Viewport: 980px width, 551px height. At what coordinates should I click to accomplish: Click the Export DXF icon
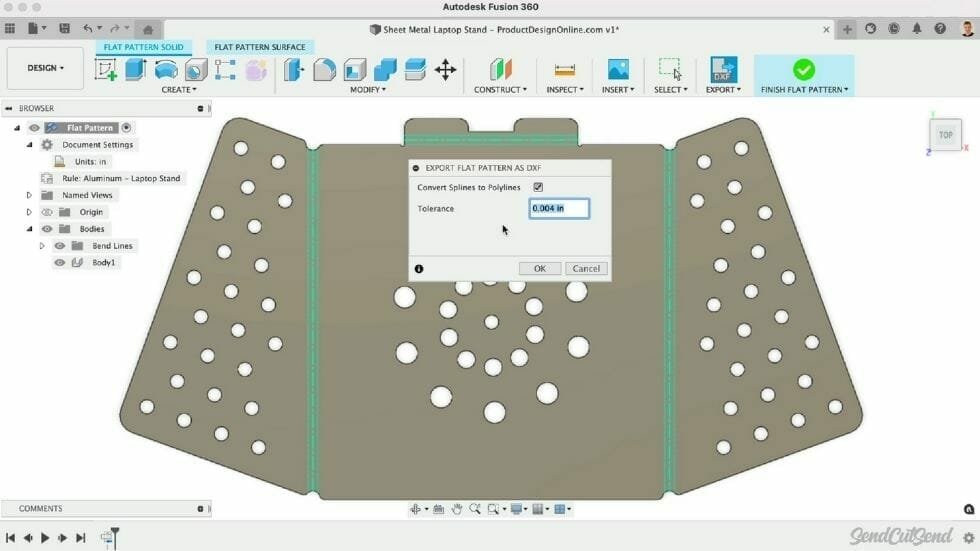click(x=723, y=69)
